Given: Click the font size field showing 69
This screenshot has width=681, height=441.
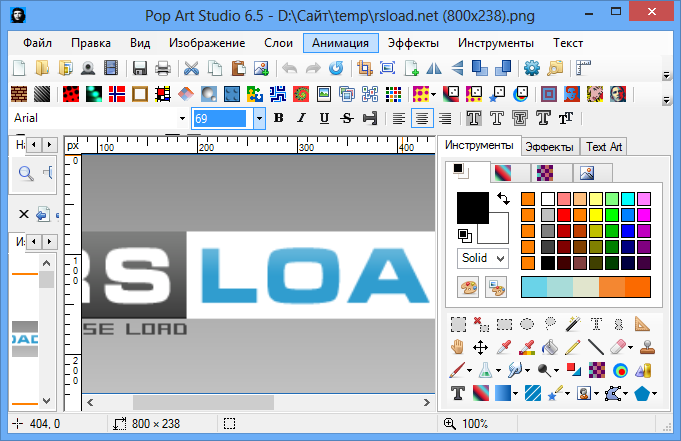Looking at the screenshot, I should click(x=220, y=118).
